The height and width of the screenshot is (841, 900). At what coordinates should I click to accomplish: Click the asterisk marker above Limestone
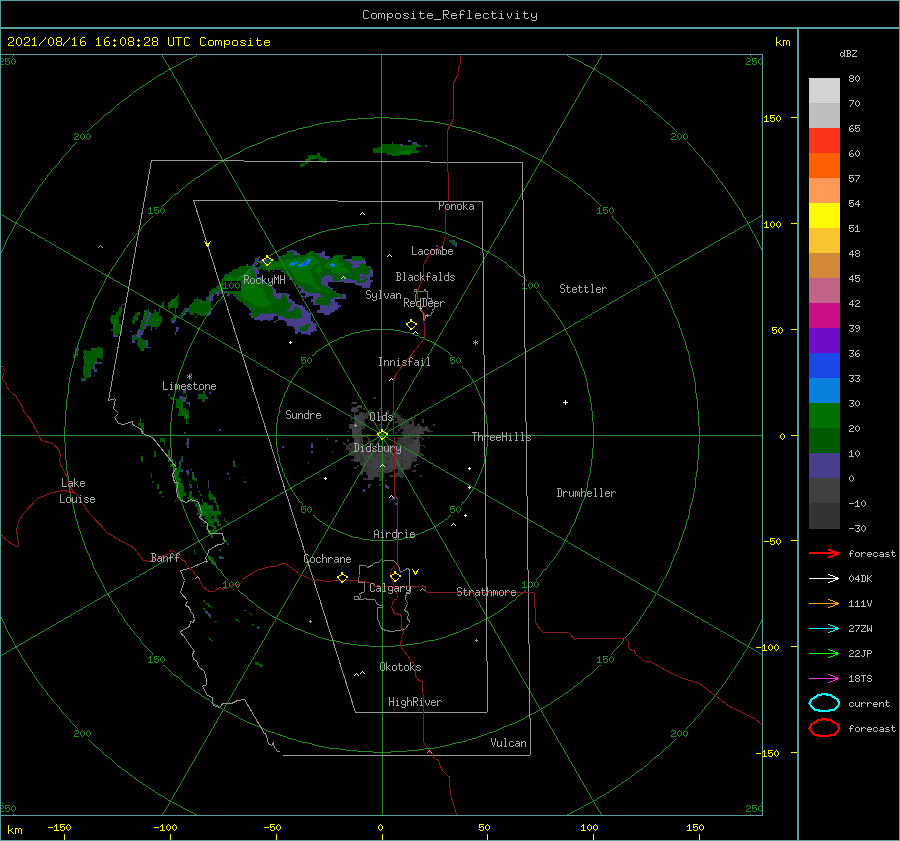[189, 377]
